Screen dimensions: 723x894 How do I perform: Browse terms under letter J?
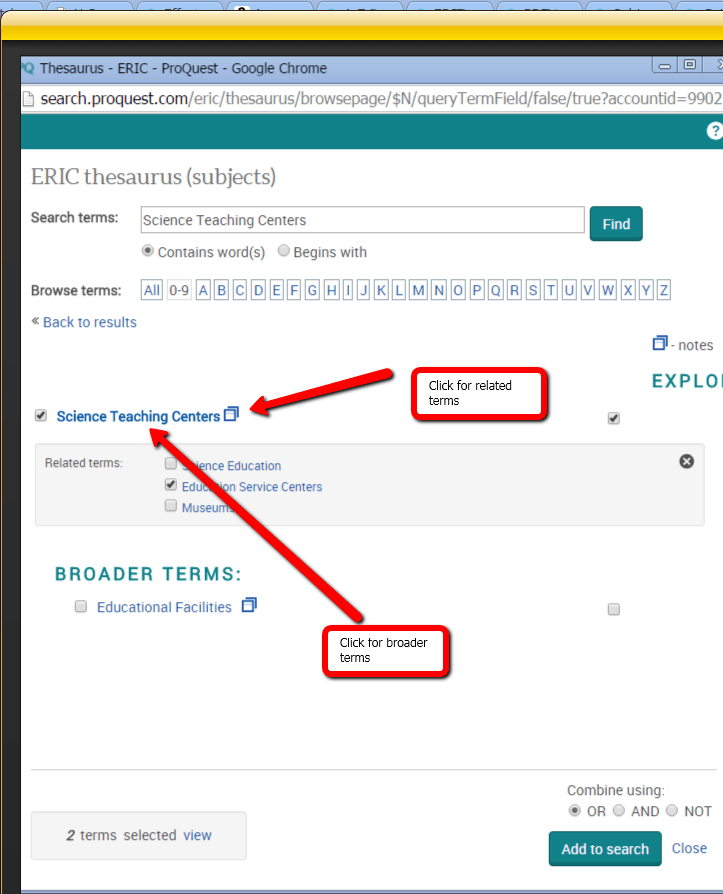pos(363,290)
